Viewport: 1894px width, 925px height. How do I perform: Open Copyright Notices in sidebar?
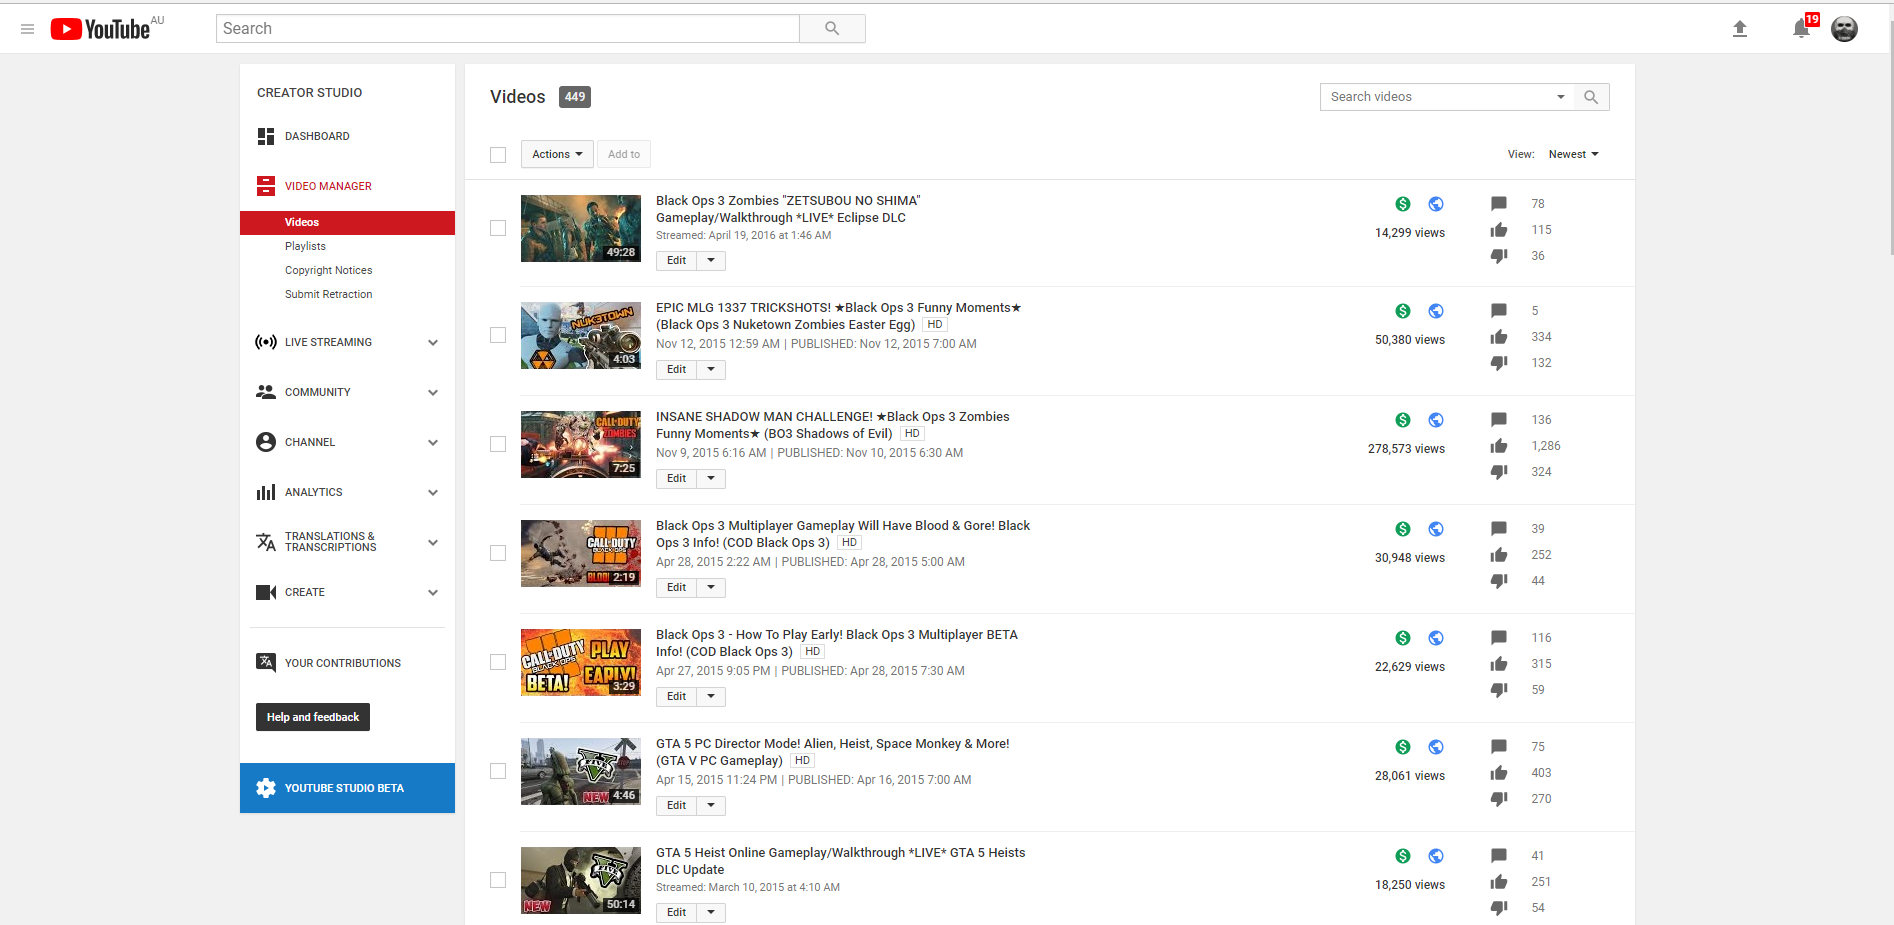[x=328, y=270]
